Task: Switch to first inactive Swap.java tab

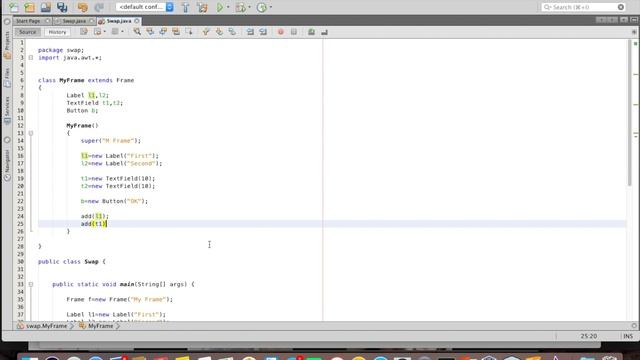Action: tap(74, 21)
